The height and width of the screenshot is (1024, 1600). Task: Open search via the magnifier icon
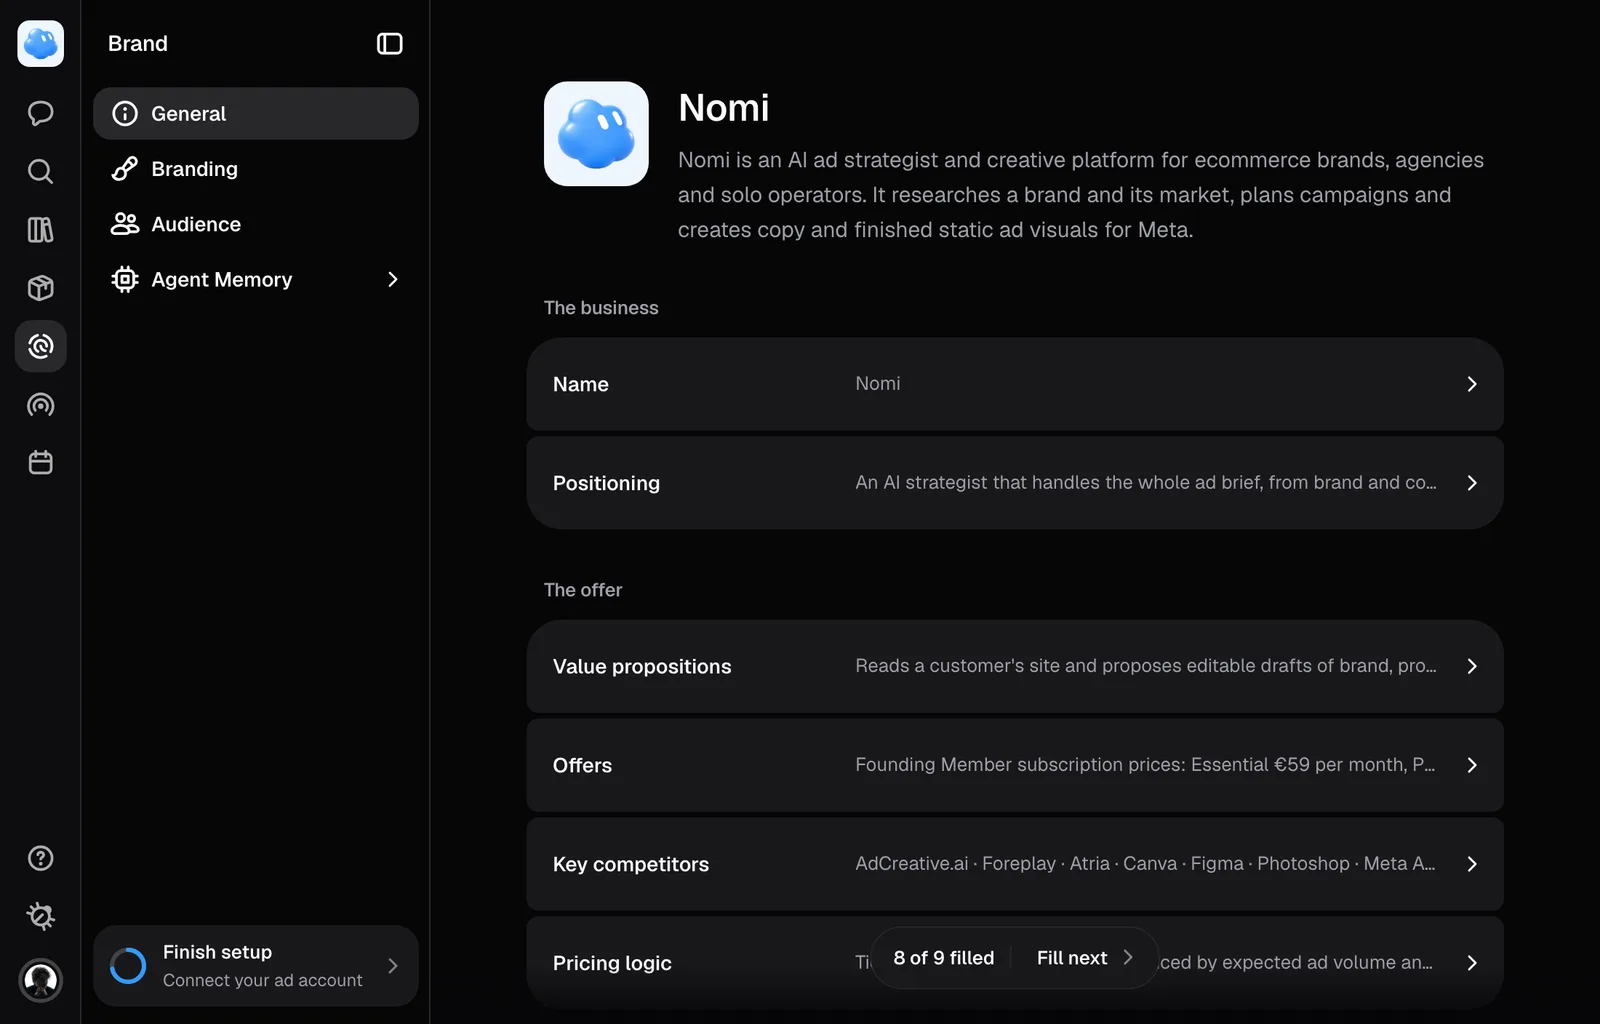click(41, 172)
